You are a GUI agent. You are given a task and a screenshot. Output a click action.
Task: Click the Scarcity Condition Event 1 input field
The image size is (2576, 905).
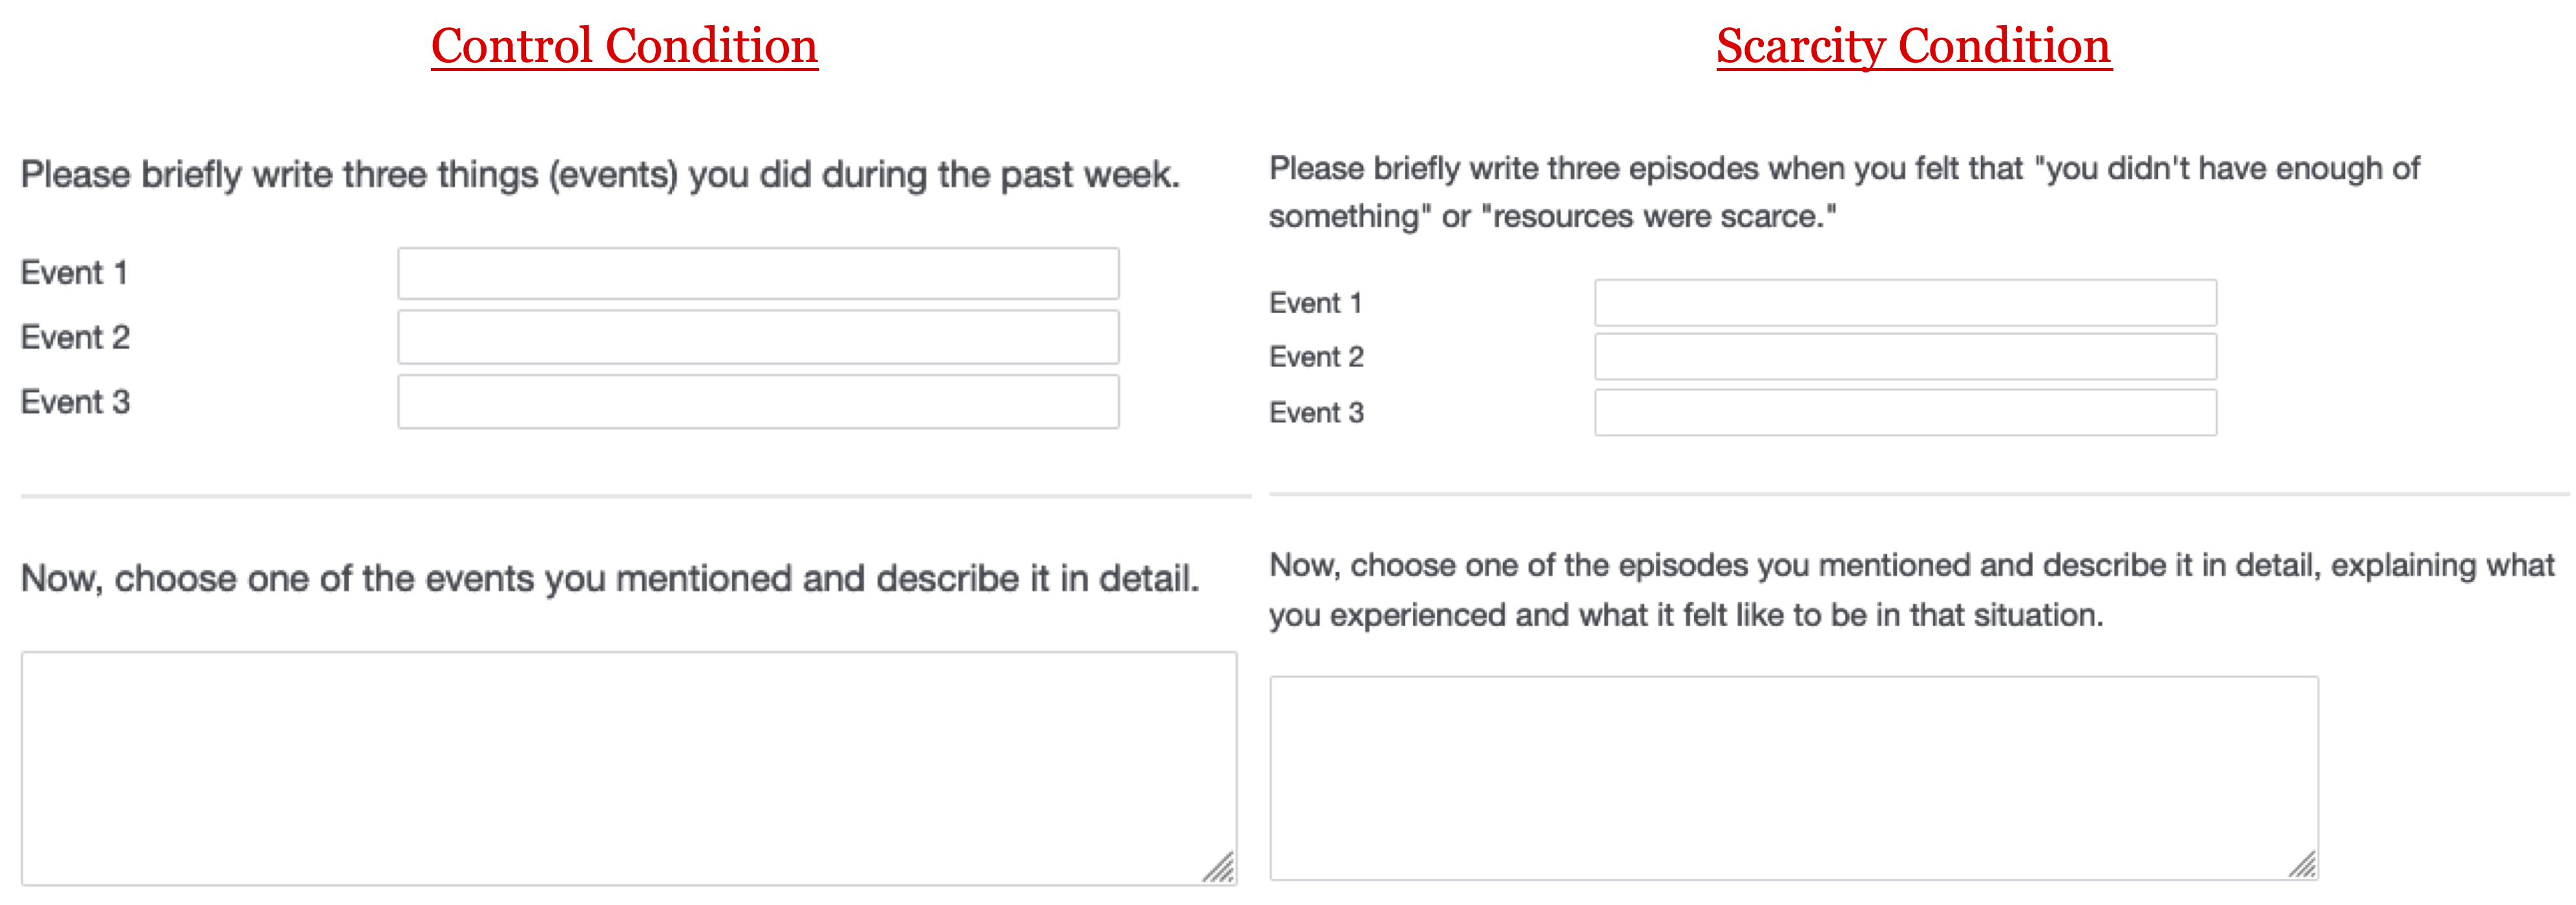[x=1905, y=303]
